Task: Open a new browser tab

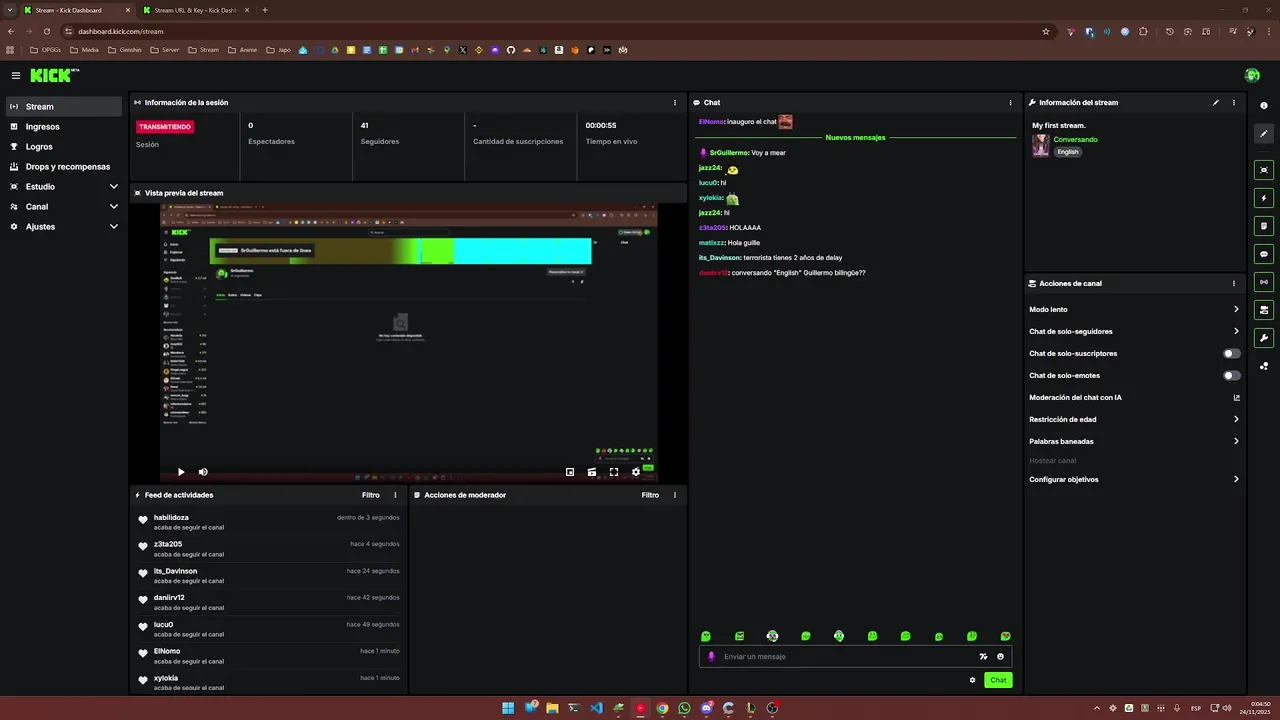Action: pyautogui.click(x=265, y=10)
